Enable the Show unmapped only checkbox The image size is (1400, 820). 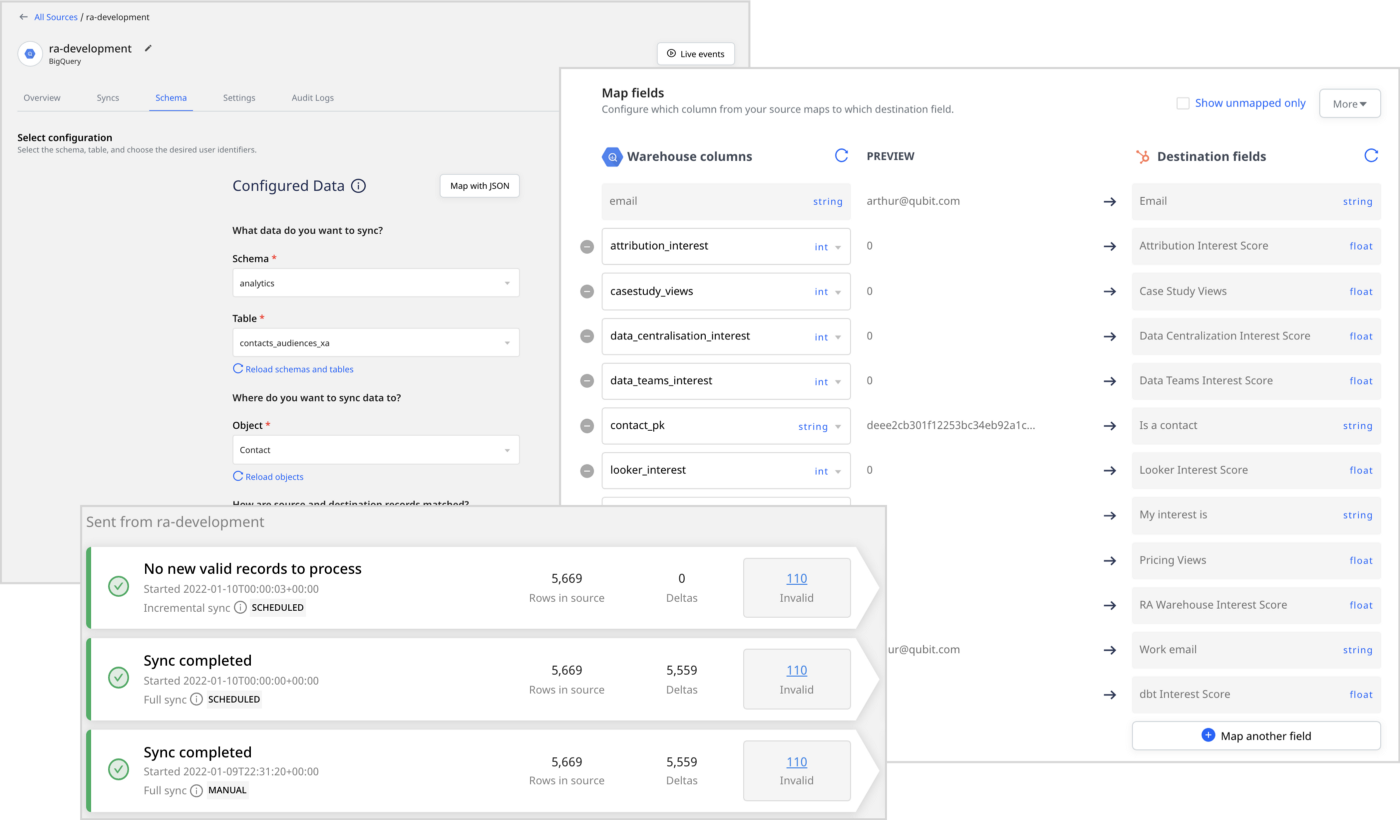[x=1183, y=103]
